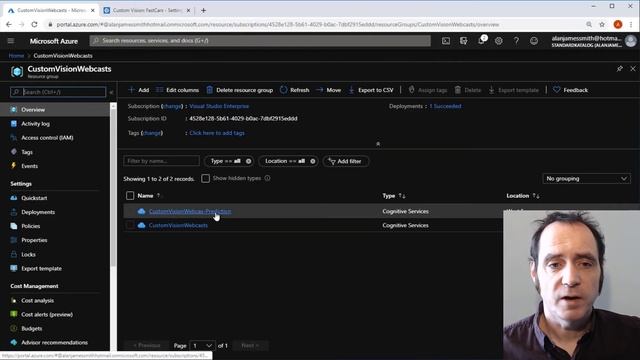Open the page number dropdown

[x=202, y=346]
